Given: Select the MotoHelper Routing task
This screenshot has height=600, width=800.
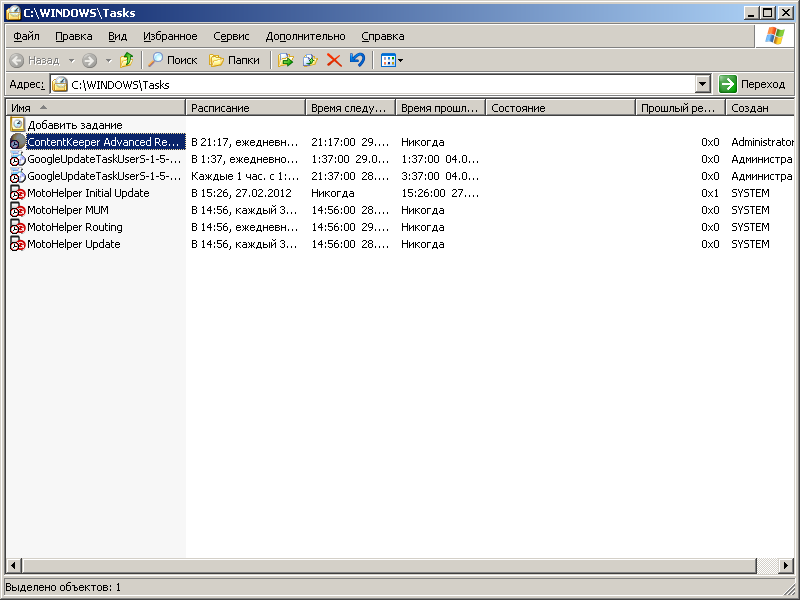Looking at the screenshot, I should (x=74, y=227).
